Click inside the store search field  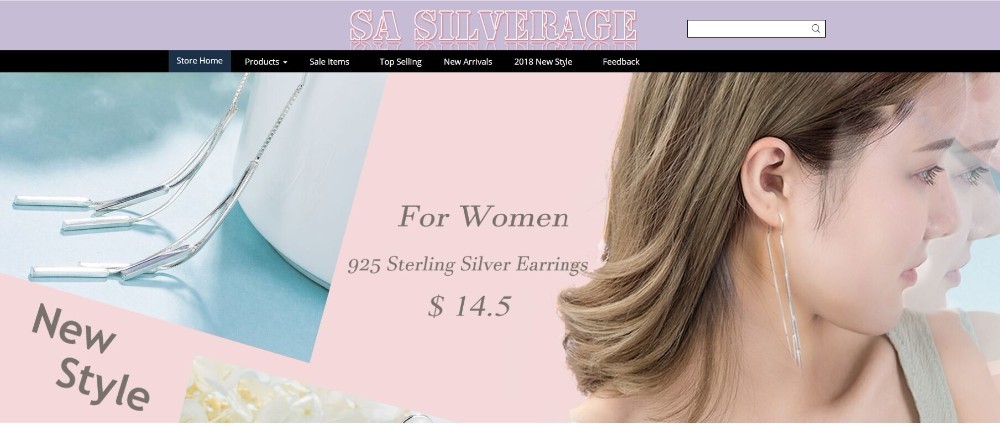click(749, 29)
